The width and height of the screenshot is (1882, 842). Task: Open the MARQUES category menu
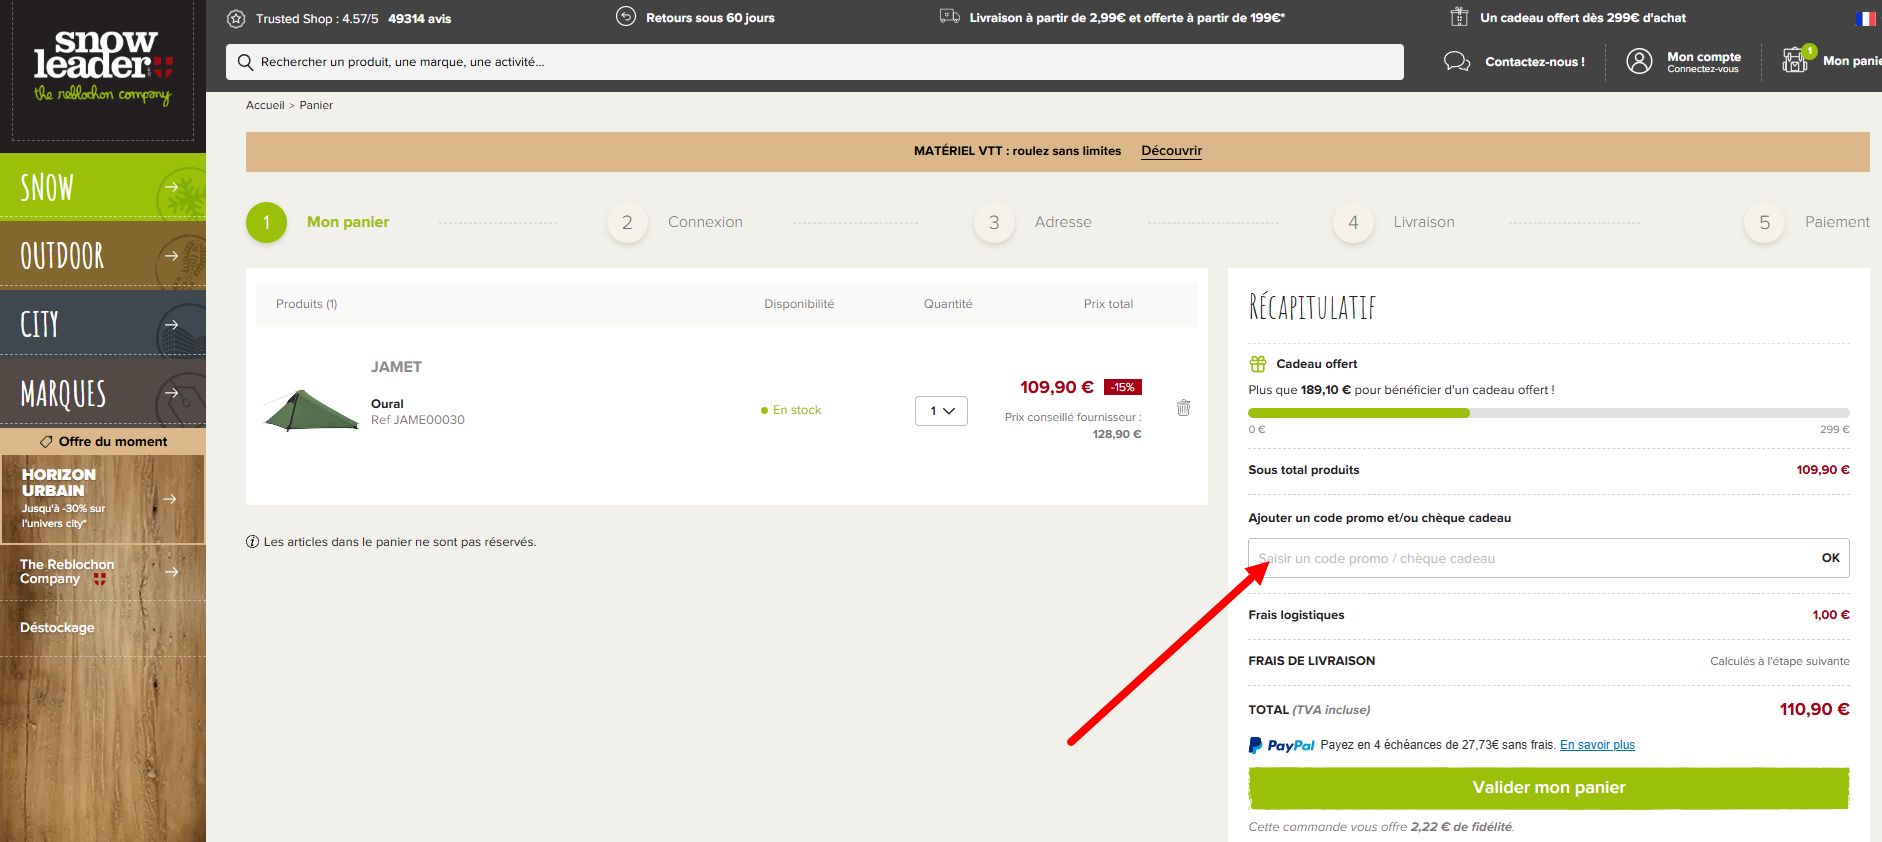(103, 392)
